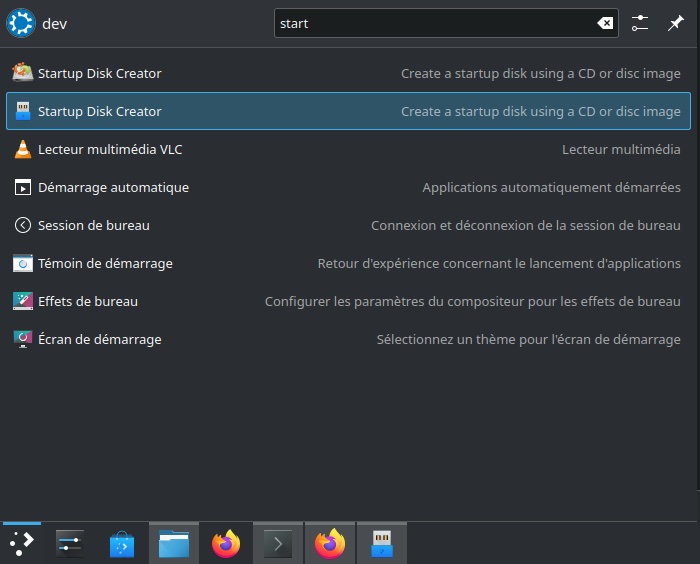Screen dimensions: 700x564
Task: Click the first Firefox icon in taskbar
Action: click(x=226, y=543)
